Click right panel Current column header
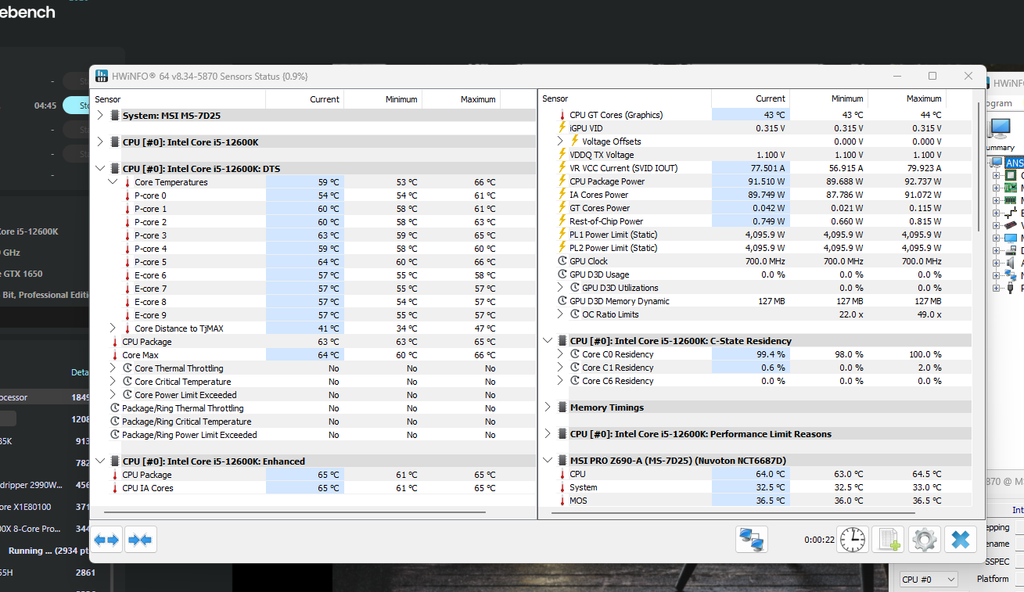 click(x=750, y=99)
